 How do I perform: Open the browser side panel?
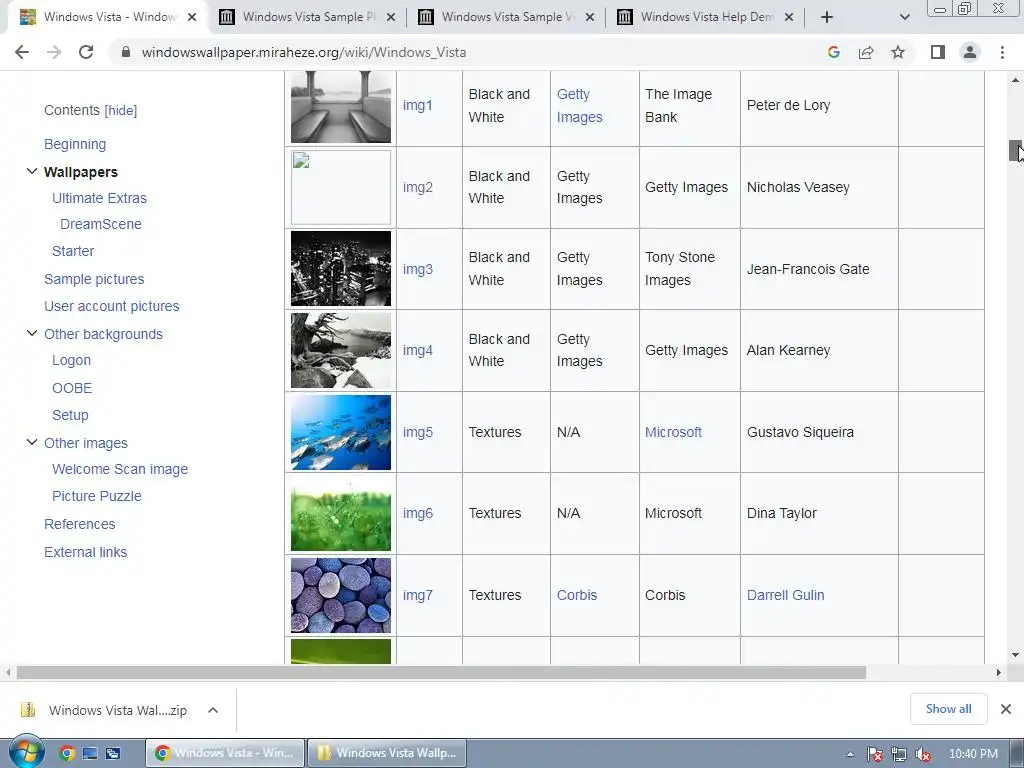coord(938,52)
